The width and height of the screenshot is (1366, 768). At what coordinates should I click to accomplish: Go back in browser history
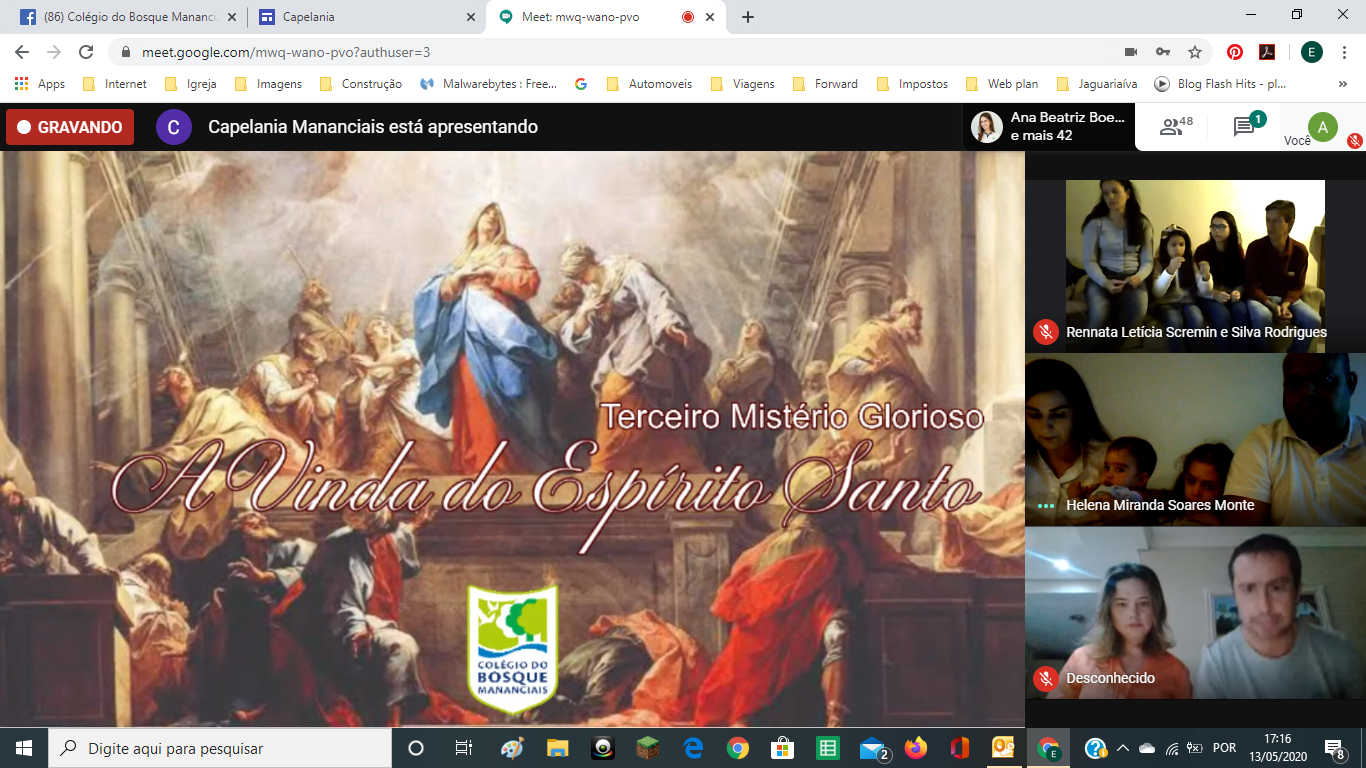pyautogui.click(x=22, y=52)
